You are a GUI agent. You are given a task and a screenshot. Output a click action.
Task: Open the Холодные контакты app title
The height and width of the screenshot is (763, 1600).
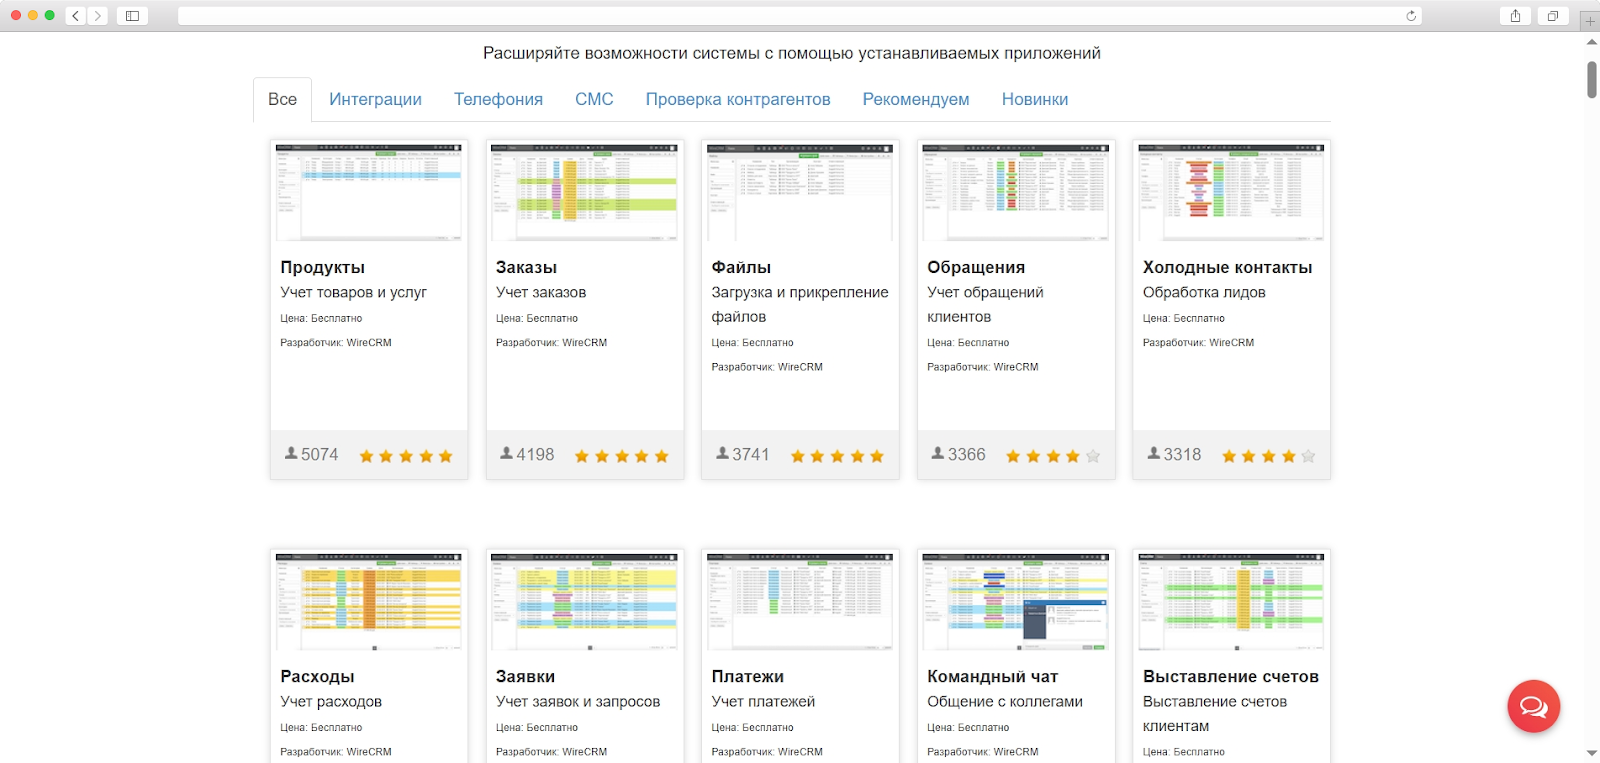[x=1227, y=267]
